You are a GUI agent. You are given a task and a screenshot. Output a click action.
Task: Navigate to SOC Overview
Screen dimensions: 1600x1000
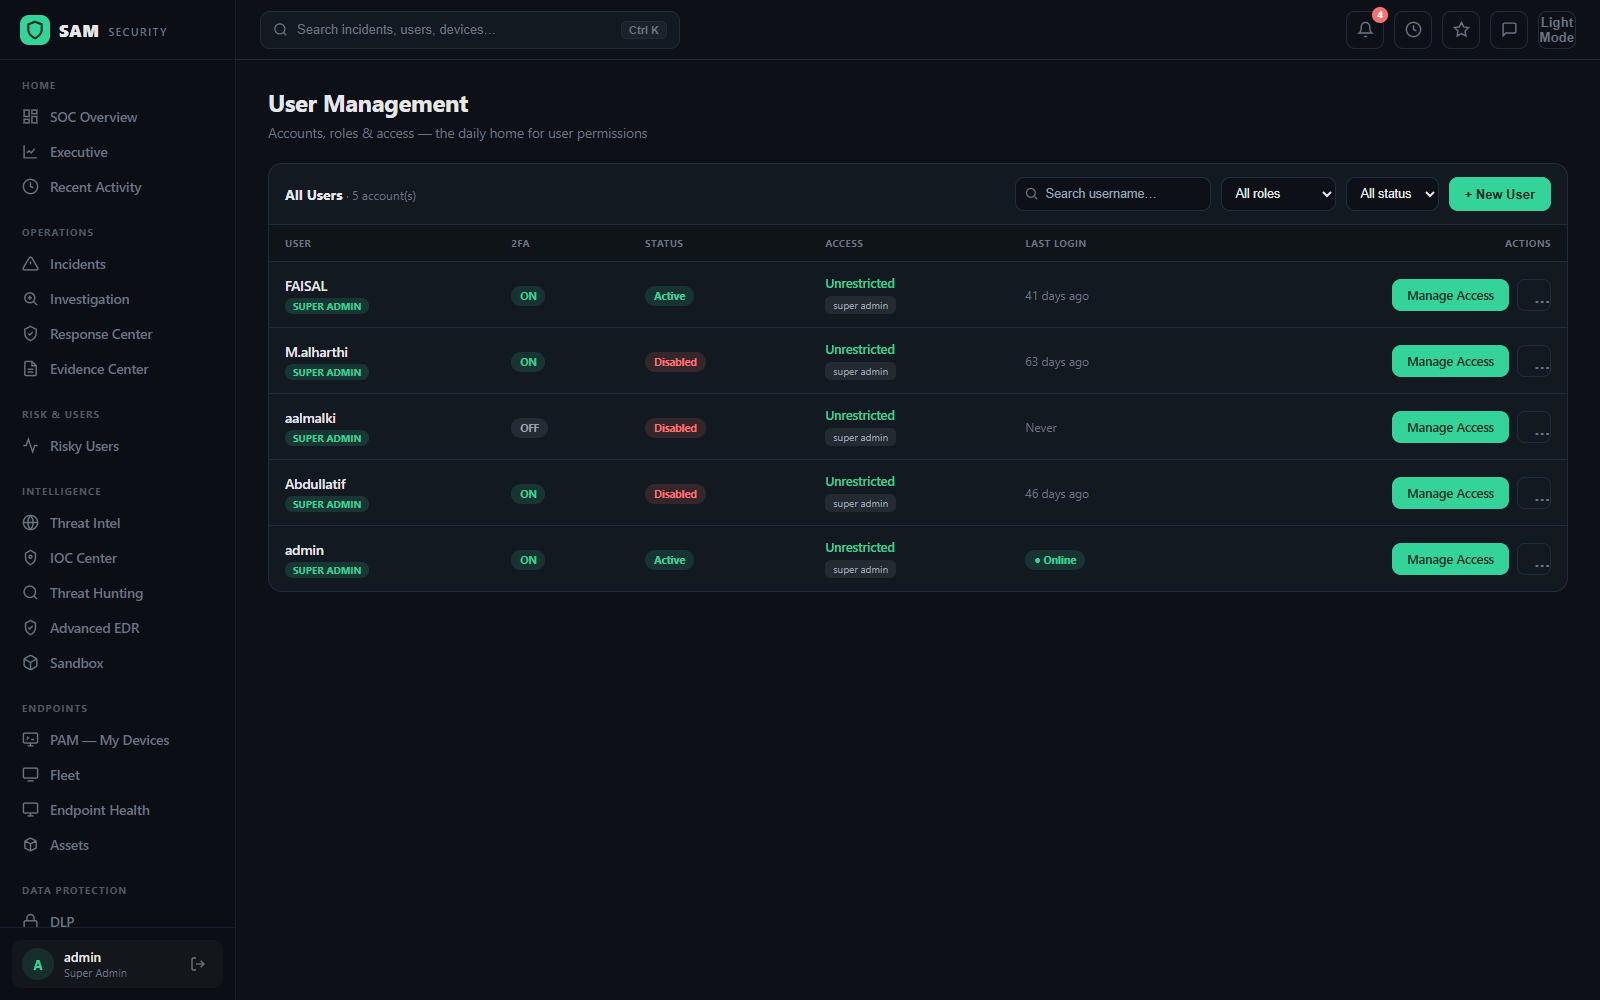coord(118,117)
